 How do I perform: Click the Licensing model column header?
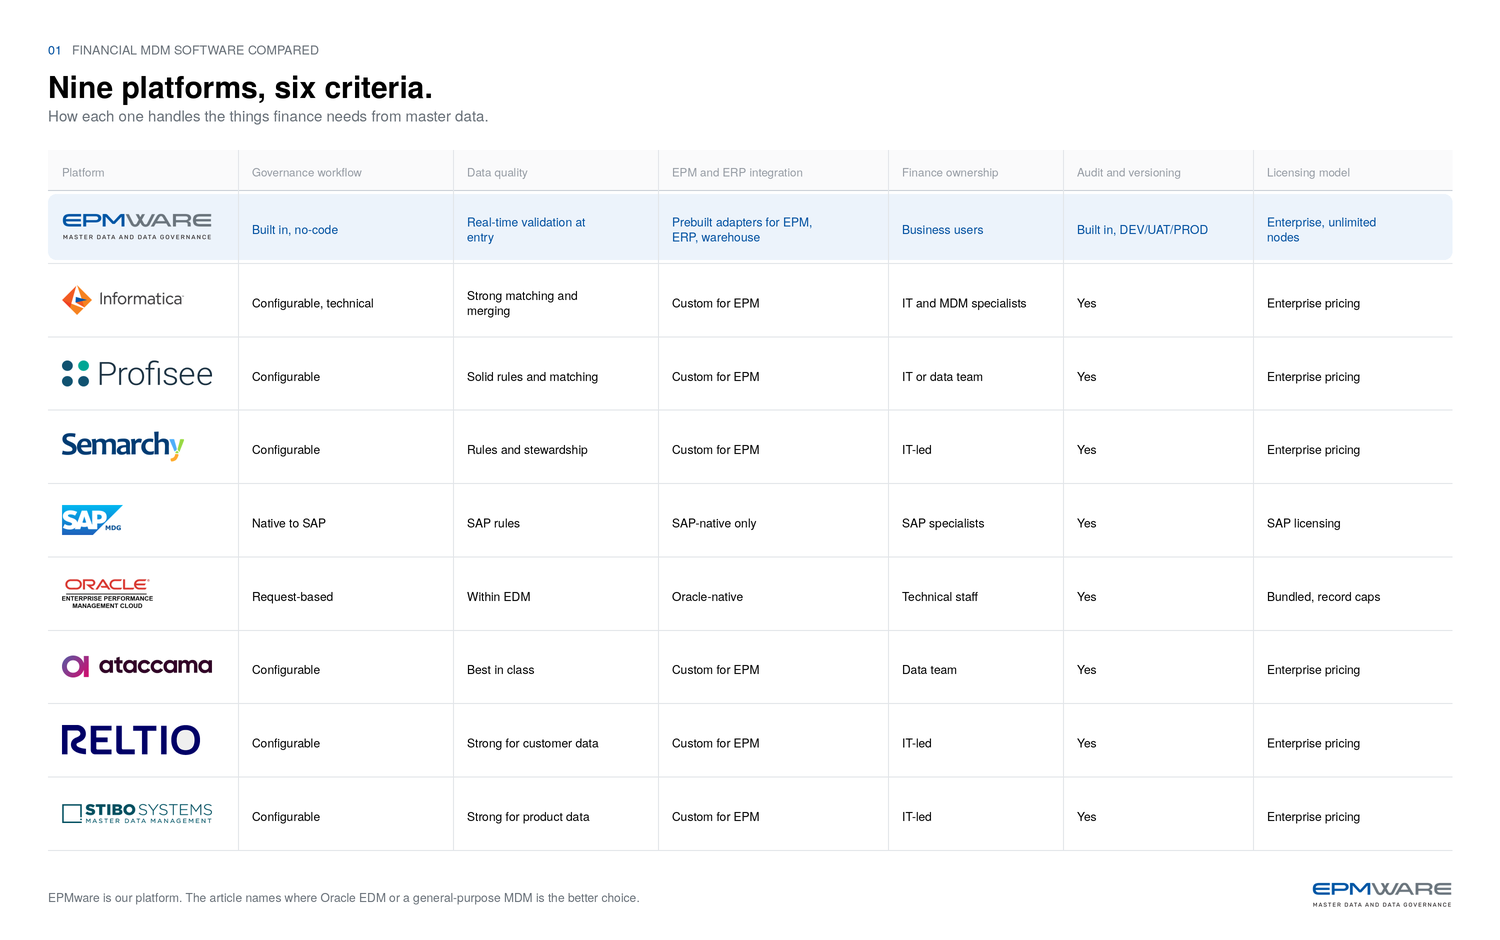[x=1308, y=172]
